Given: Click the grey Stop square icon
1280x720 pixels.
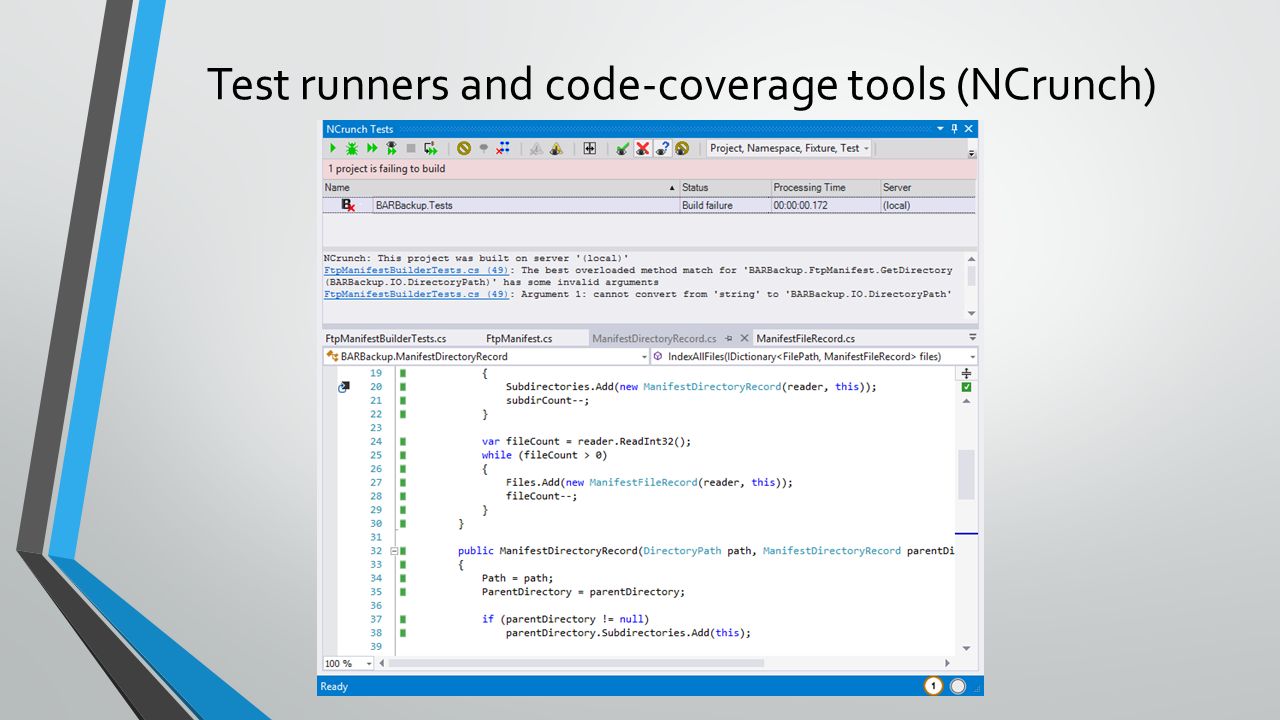Looking at the screenshot, I should point(411,148).
